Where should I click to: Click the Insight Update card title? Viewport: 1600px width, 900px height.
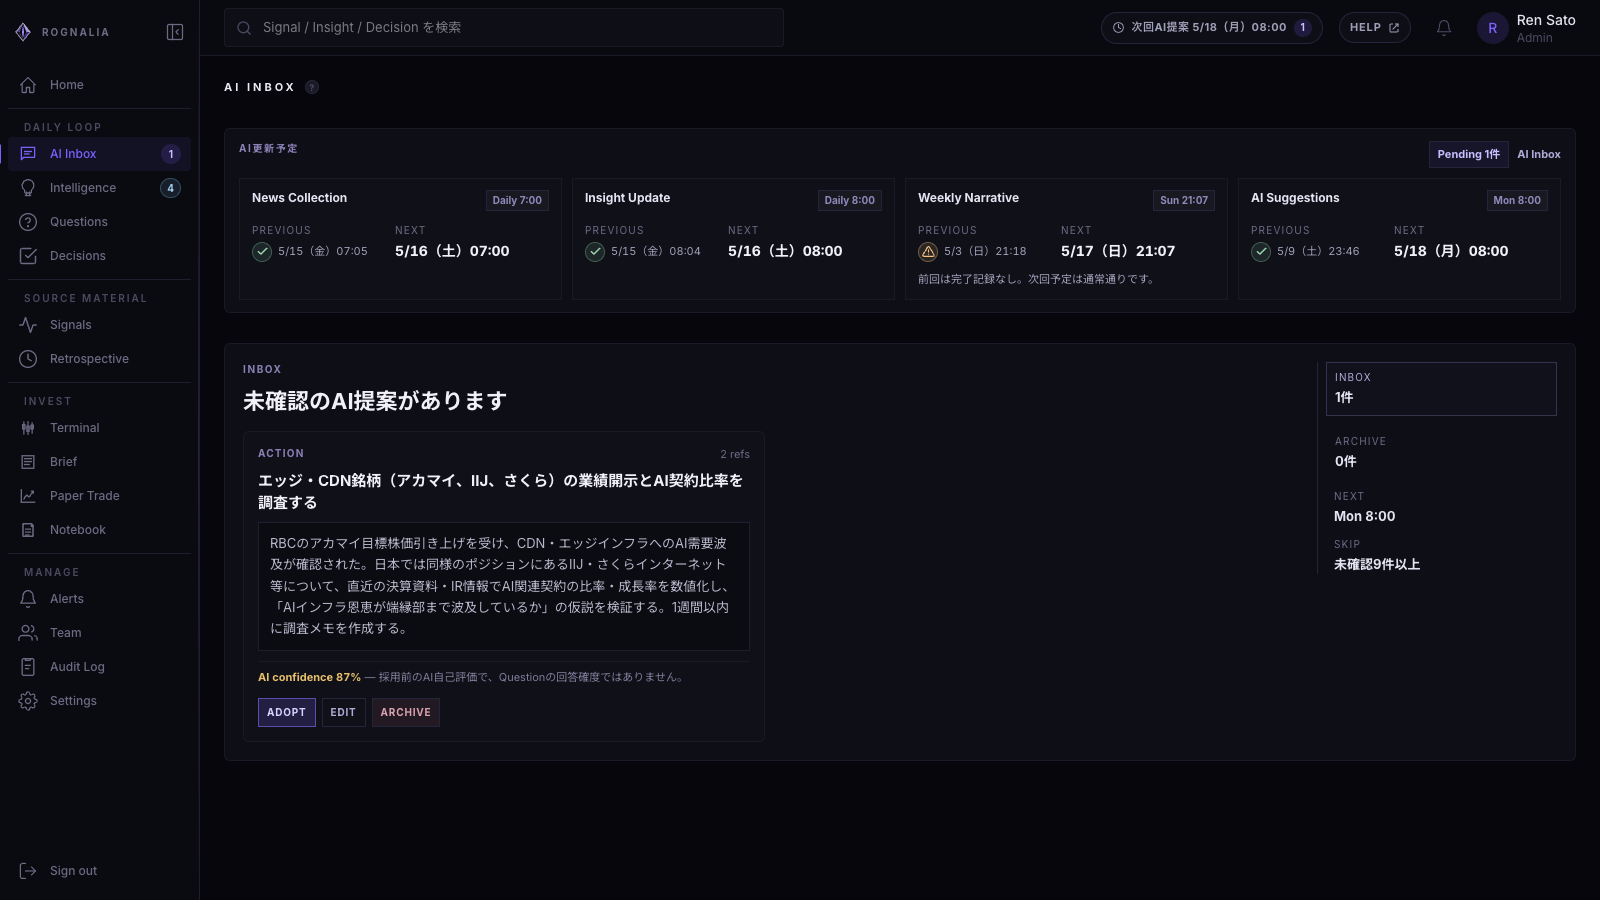point(628,198)
